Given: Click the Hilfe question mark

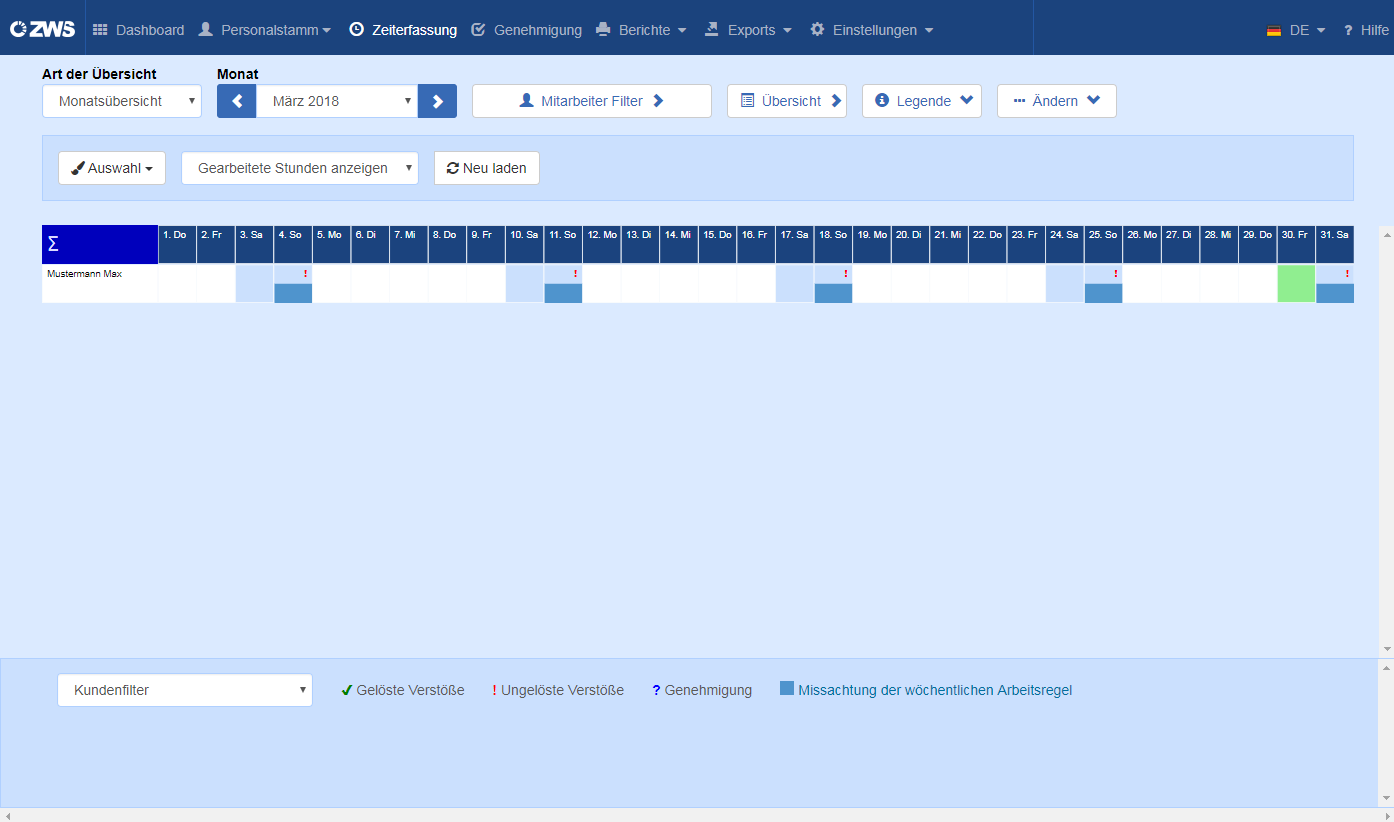Looking at the screenshot, I should coord(1347,30).
